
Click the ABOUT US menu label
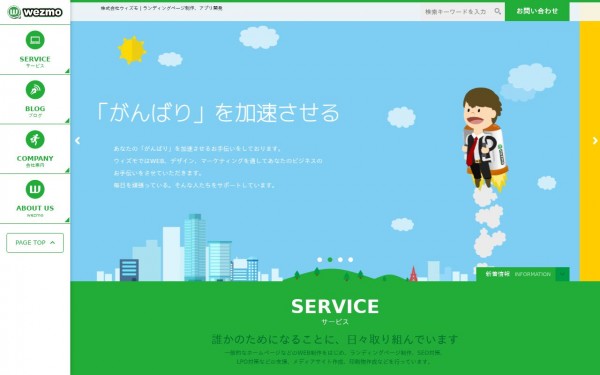[x=35, y=208]
